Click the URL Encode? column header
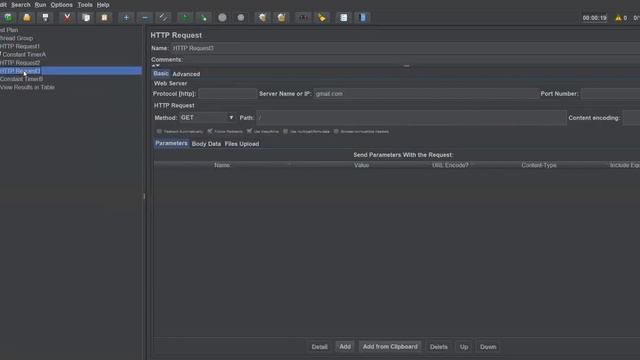Image resolution: width=640 pixels, height=360 pixels. [x=450, y=165]
